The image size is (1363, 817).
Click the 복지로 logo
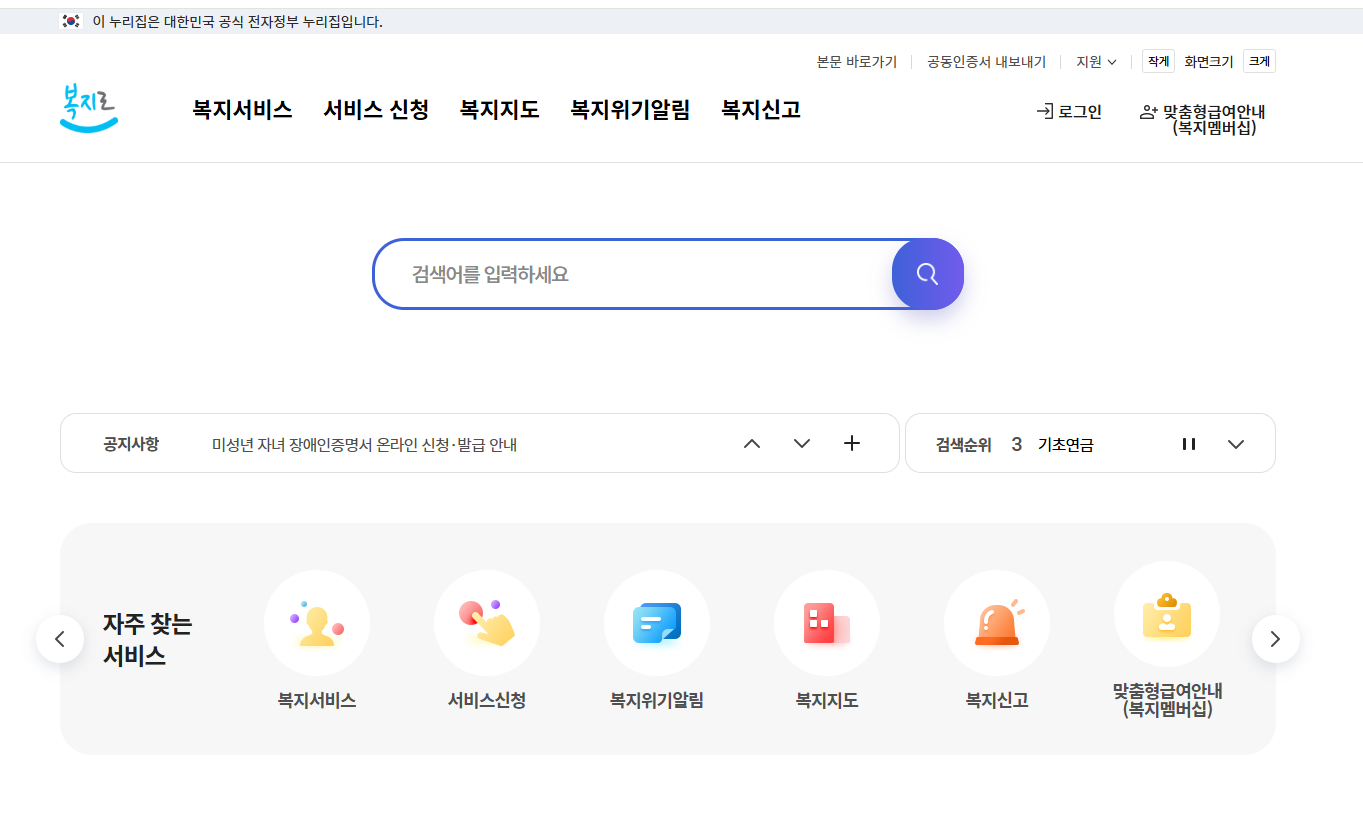pyautogui.click(x=89, y=109)
